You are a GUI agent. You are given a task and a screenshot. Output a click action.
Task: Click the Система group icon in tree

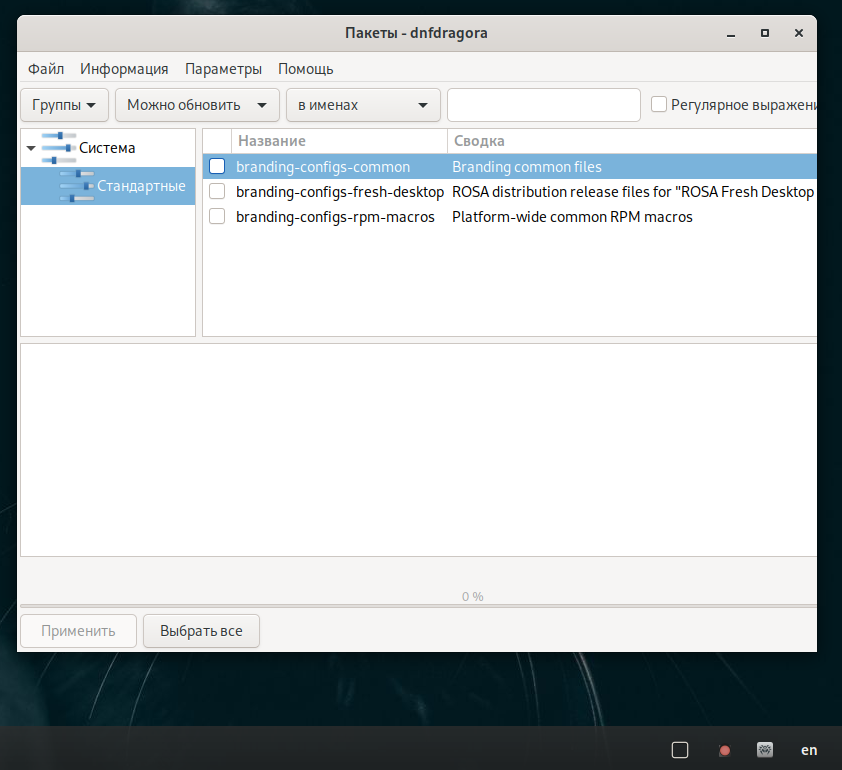59,148
